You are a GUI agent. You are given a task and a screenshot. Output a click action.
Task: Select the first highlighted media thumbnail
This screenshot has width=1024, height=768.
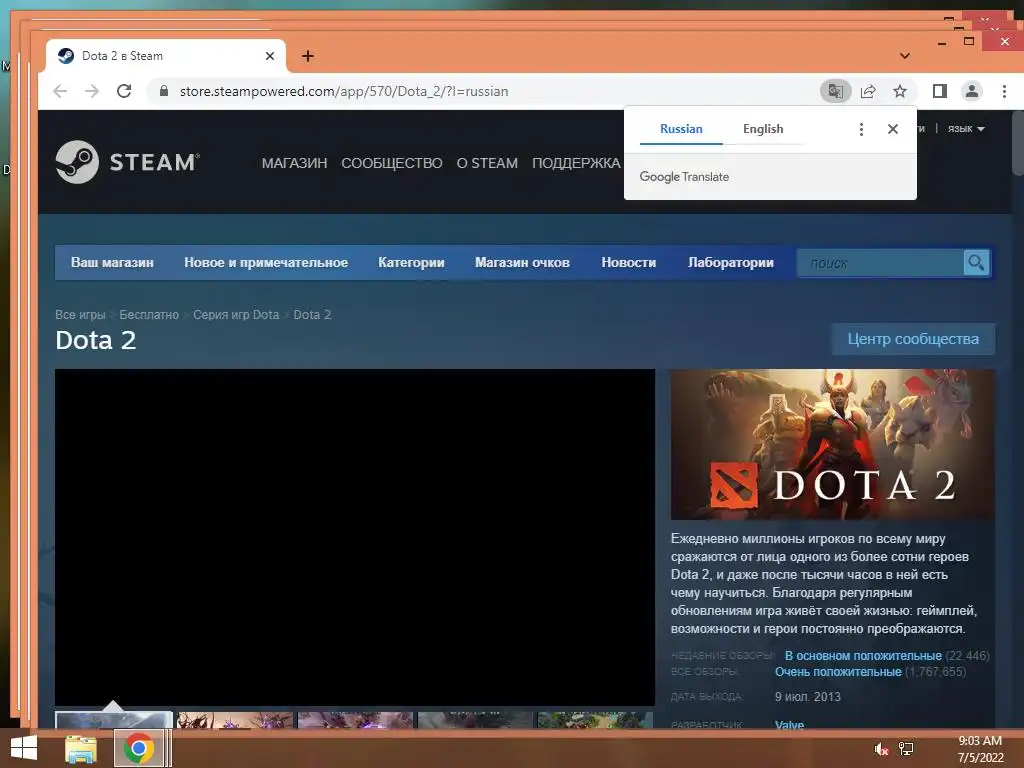114,720
